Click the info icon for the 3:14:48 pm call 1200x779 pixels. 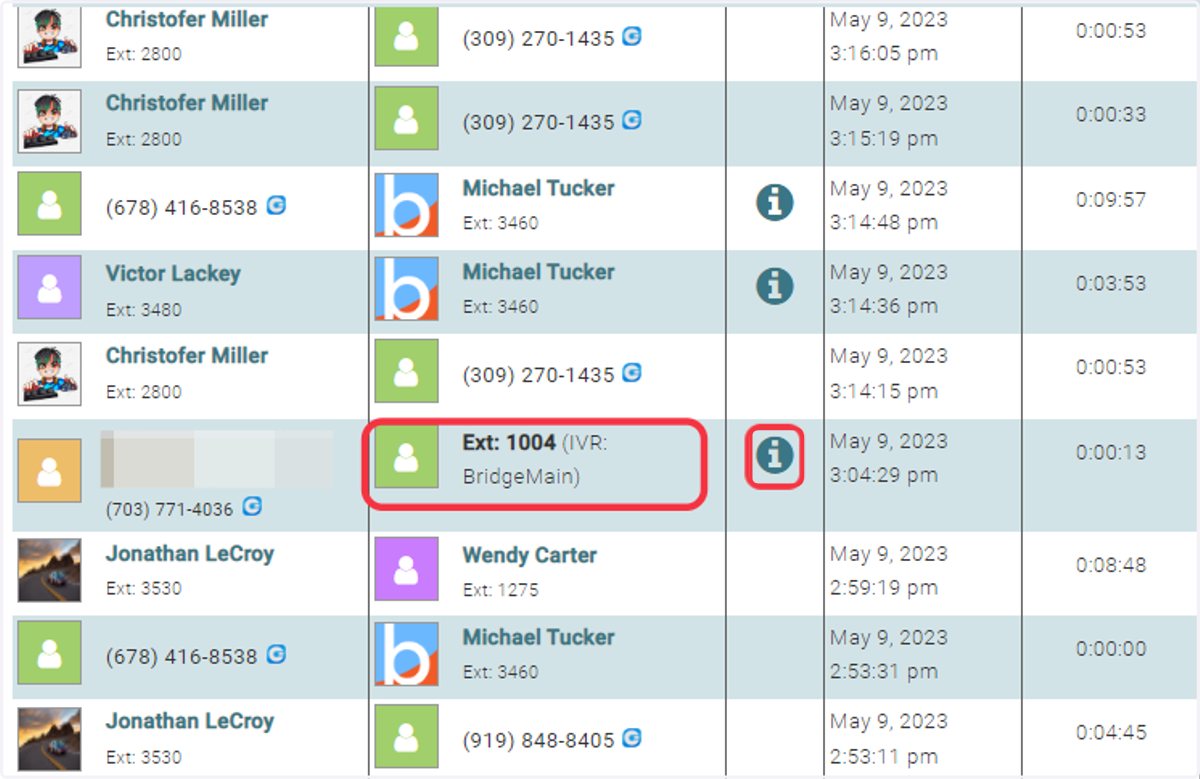[774, 202]
